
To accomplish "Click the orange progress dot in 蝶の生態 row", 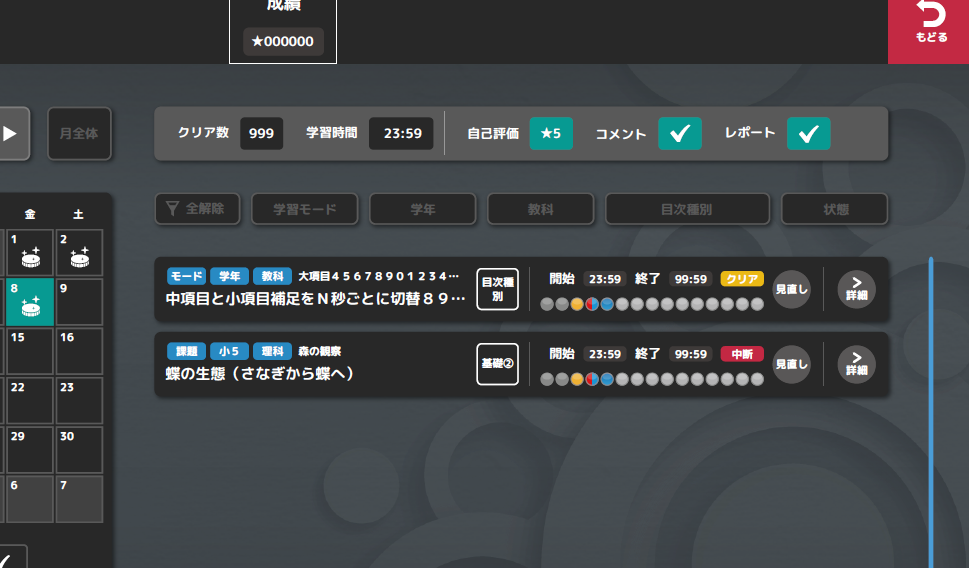I will pyautogui.click(x=577, y=379).
